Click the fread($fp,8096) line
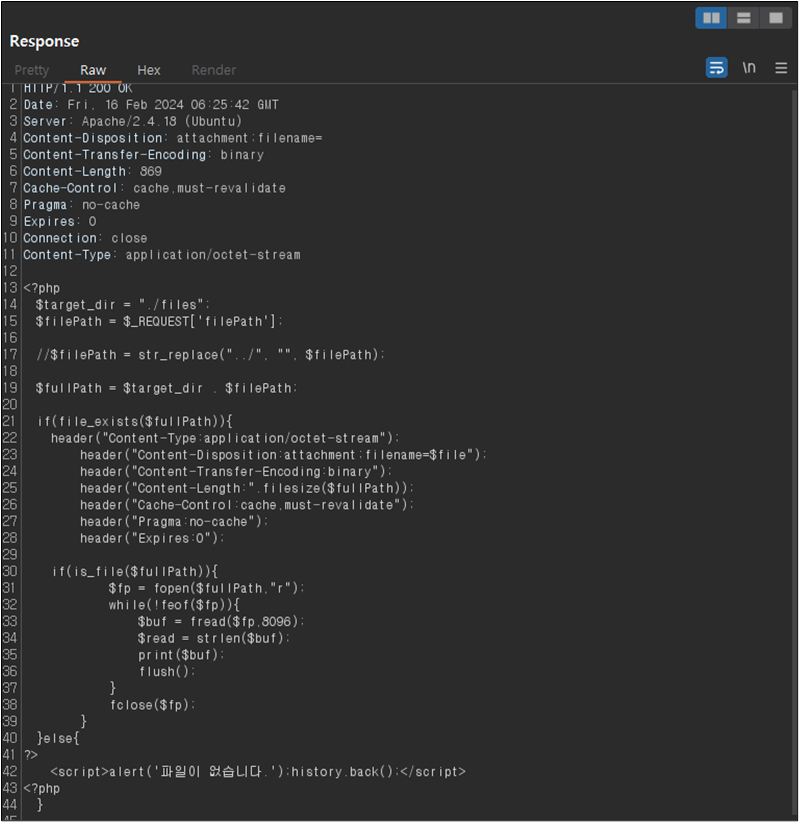 221,622
